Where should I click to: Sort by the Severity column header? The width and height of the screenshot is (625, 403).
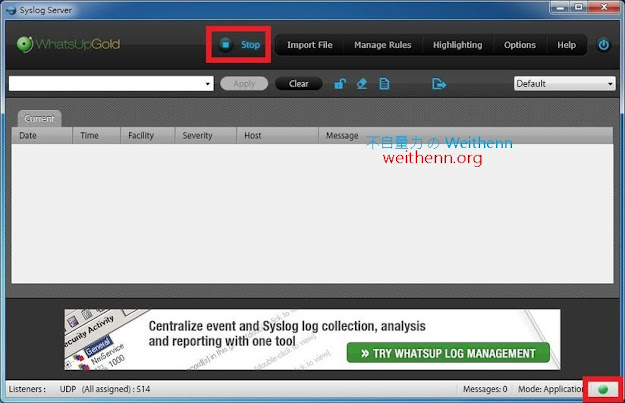pos(205,136)
